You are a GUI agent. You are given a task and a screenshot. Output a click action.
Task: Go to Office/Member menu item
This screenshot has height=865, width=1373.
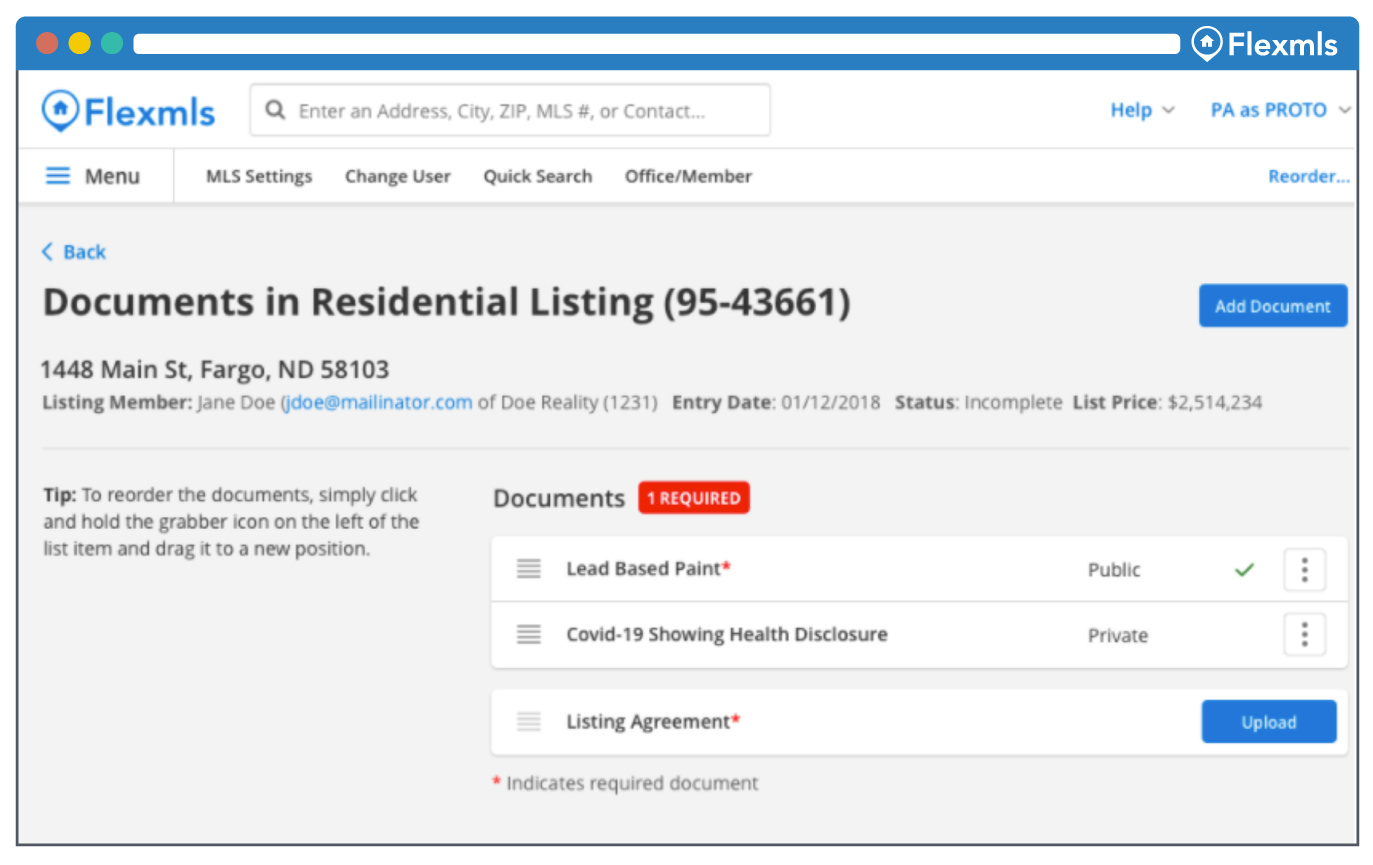pos(688,176)
